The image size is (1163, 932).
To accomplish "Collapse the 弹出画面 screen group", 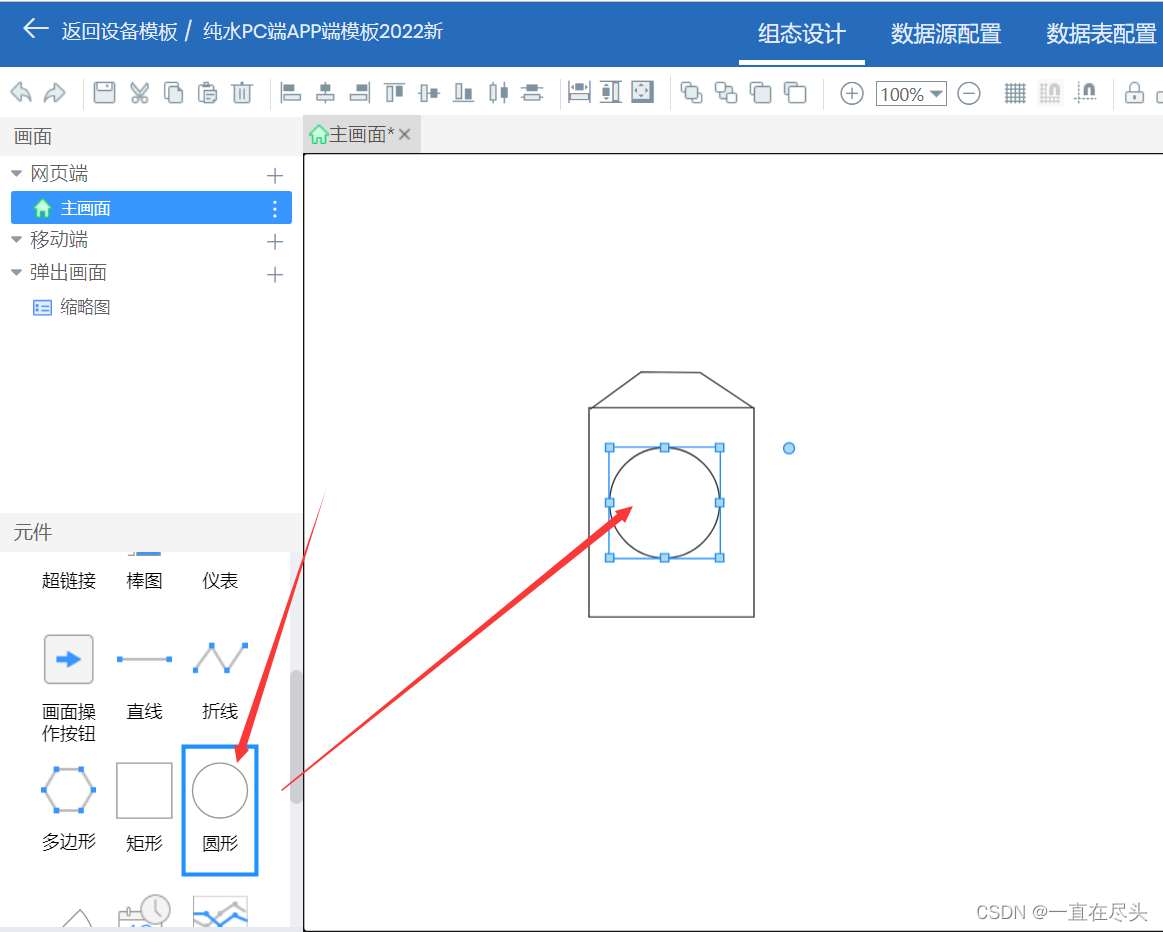I will pyautogui.click(x=16, y=271).
